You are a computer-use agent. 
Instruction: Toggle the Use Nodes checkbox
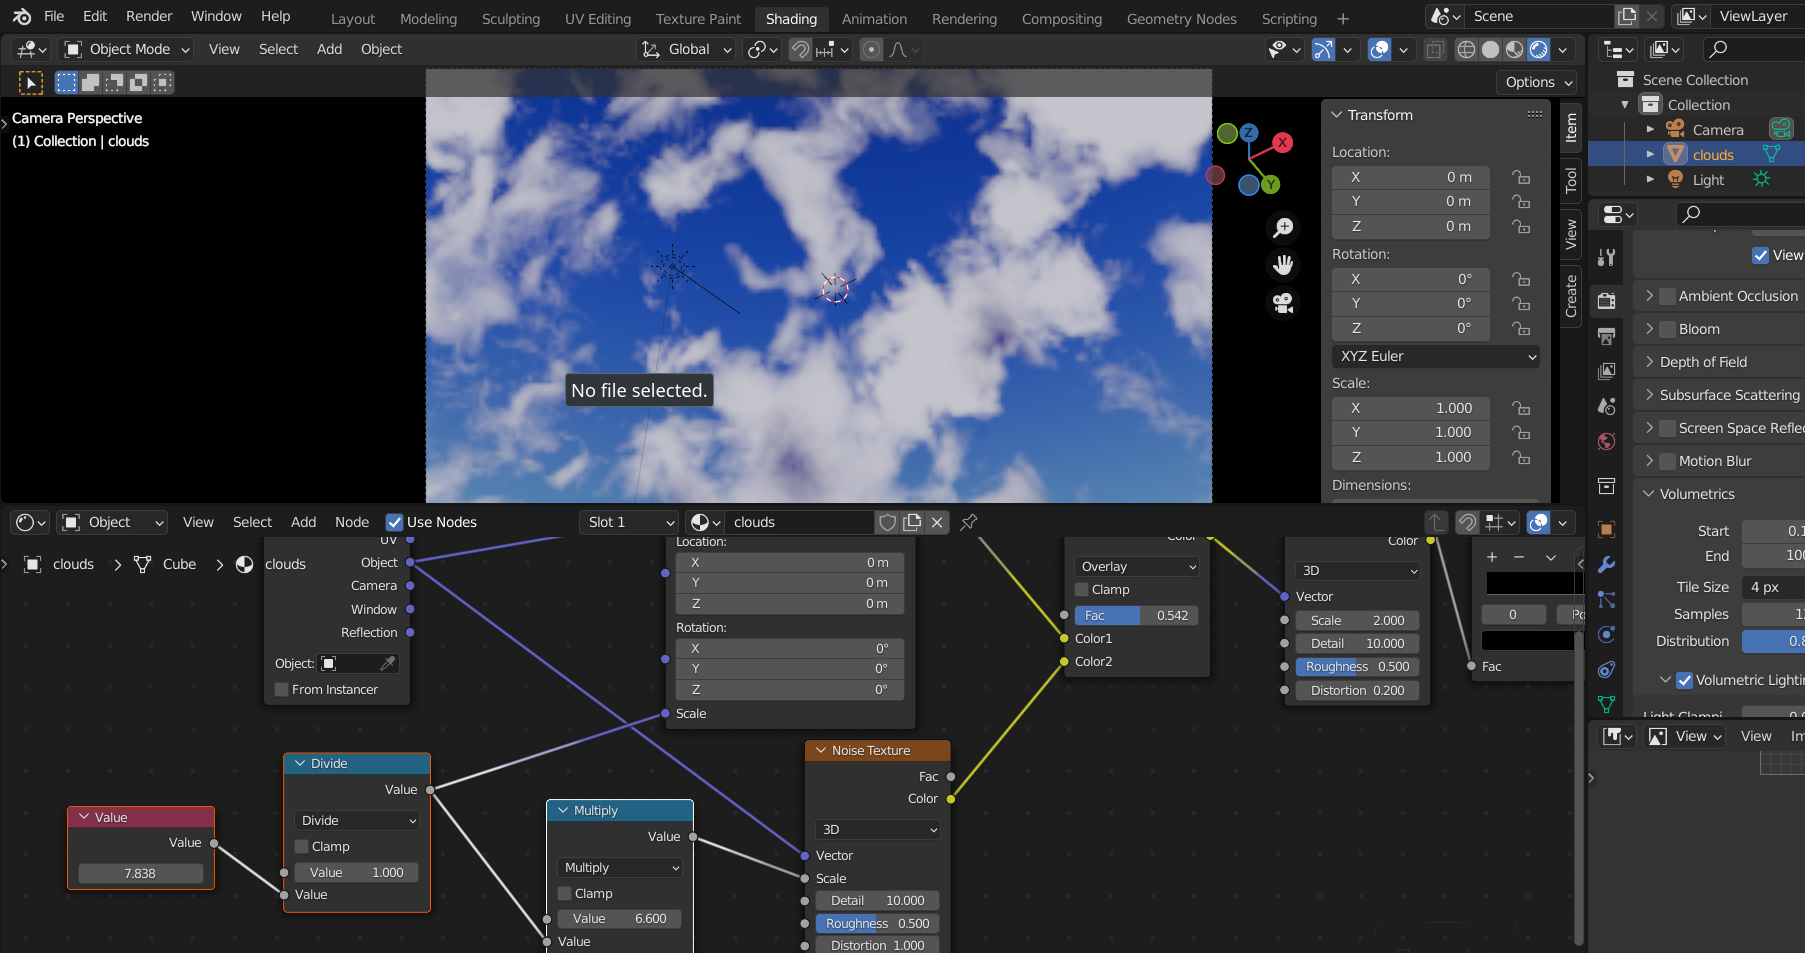point(394,522)
